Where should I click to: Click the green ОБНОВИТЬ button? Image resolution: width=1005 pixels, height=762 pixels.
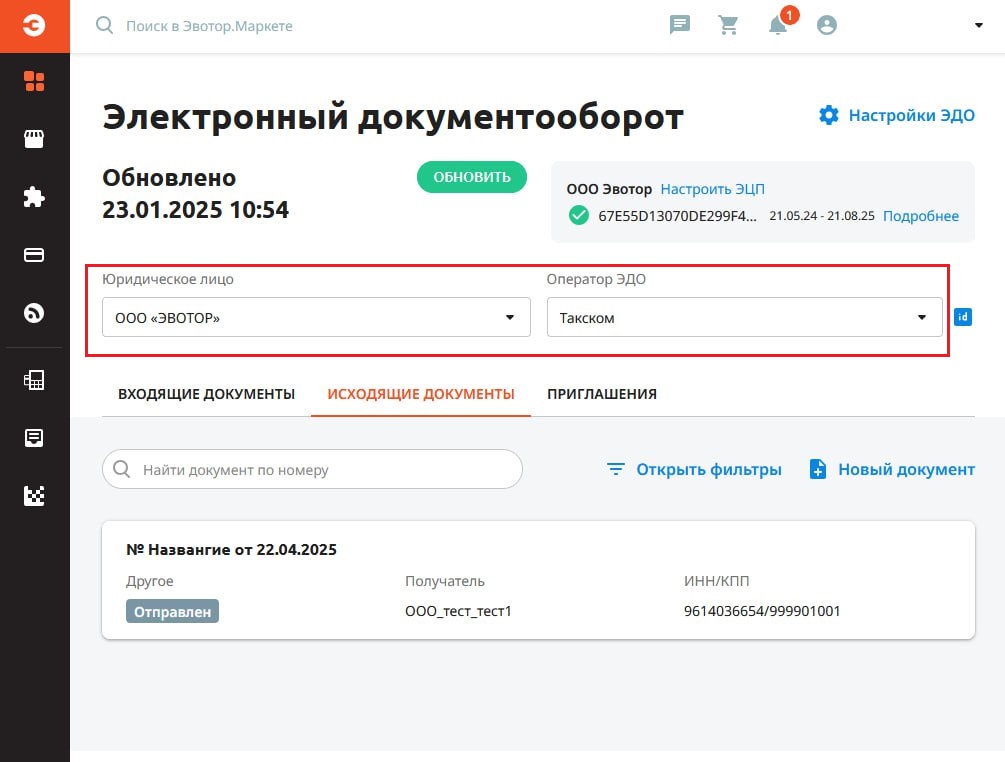pyautogui.click(x=472, y=177)
